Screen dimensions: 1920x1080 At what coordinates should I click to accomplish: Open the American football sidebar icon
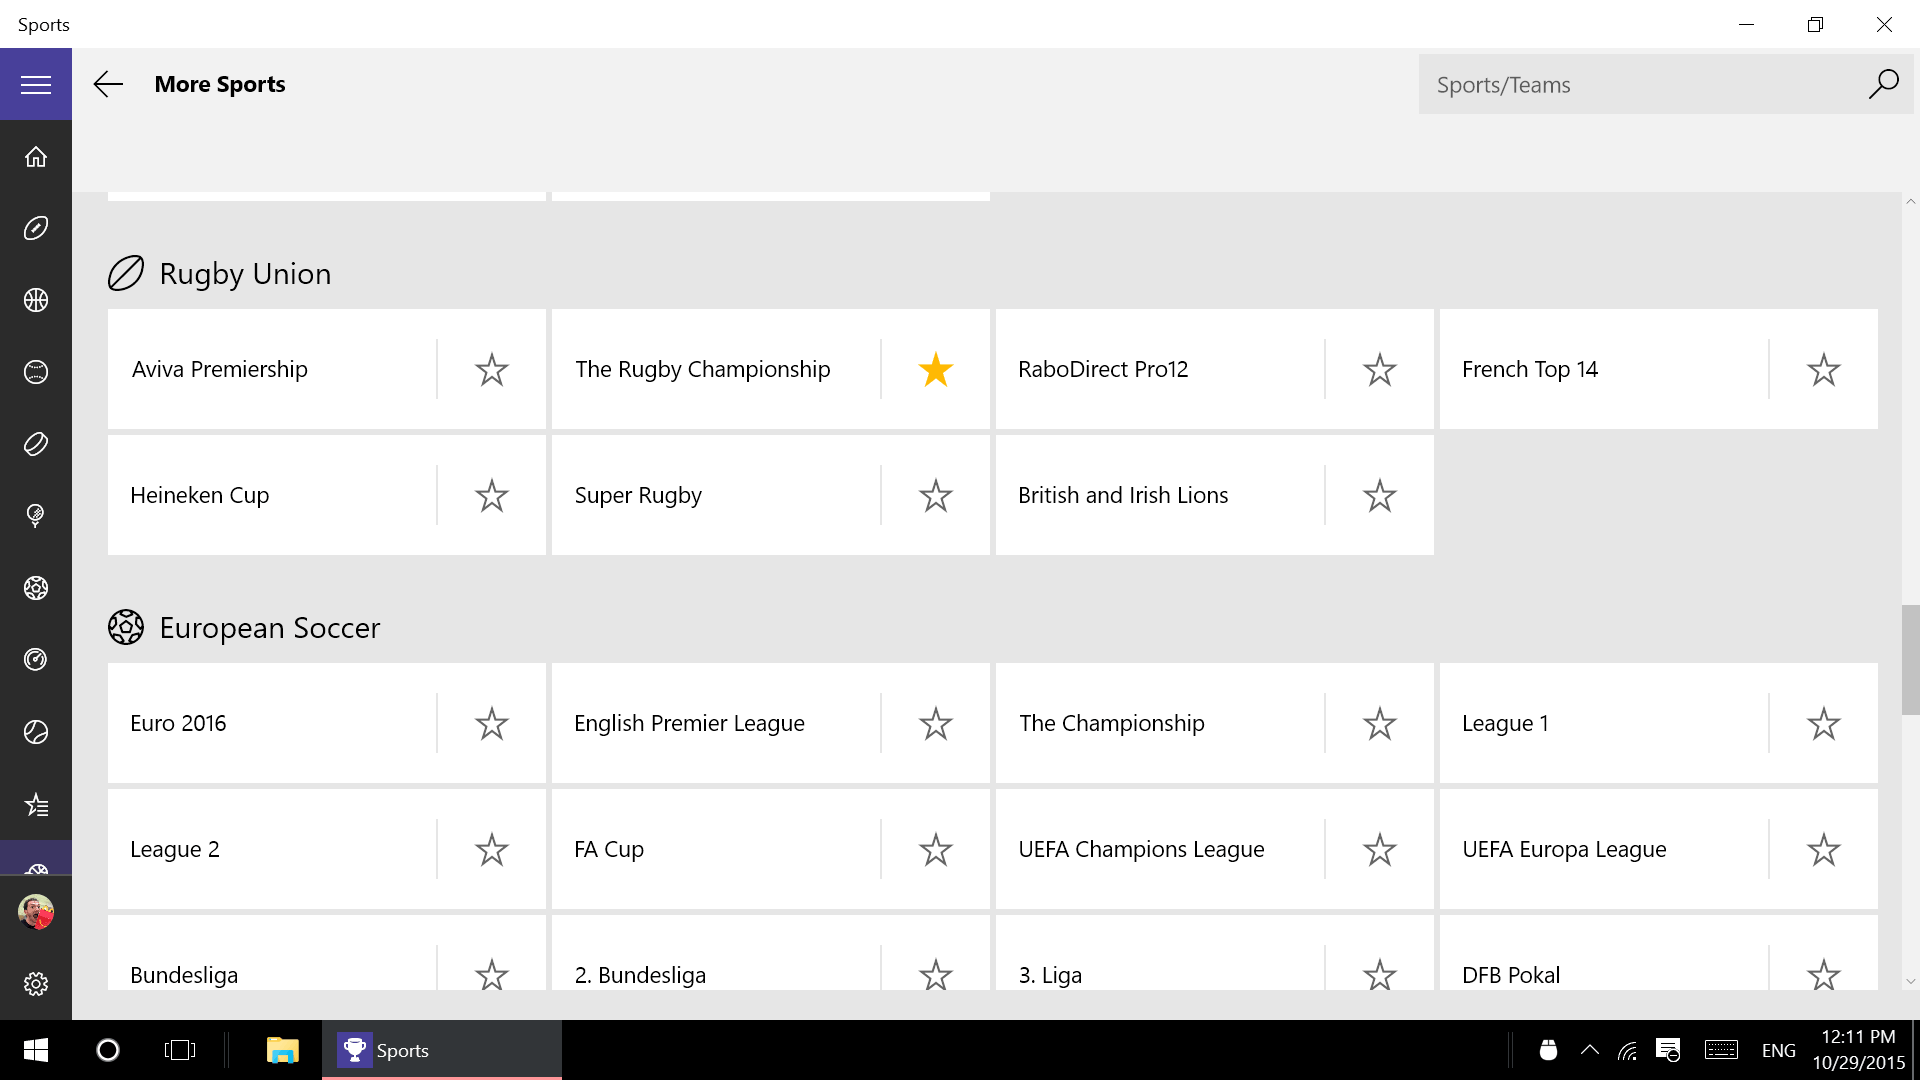click(36, 229)
